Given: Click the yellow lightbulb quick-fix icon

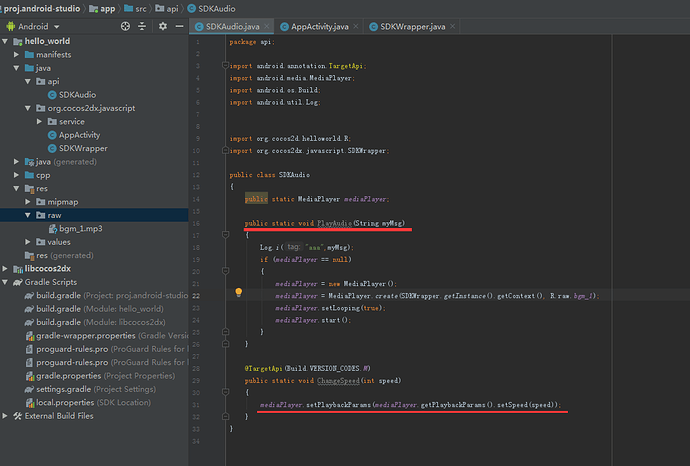Looking at the screenshot, I should click(x=239, y=294).
